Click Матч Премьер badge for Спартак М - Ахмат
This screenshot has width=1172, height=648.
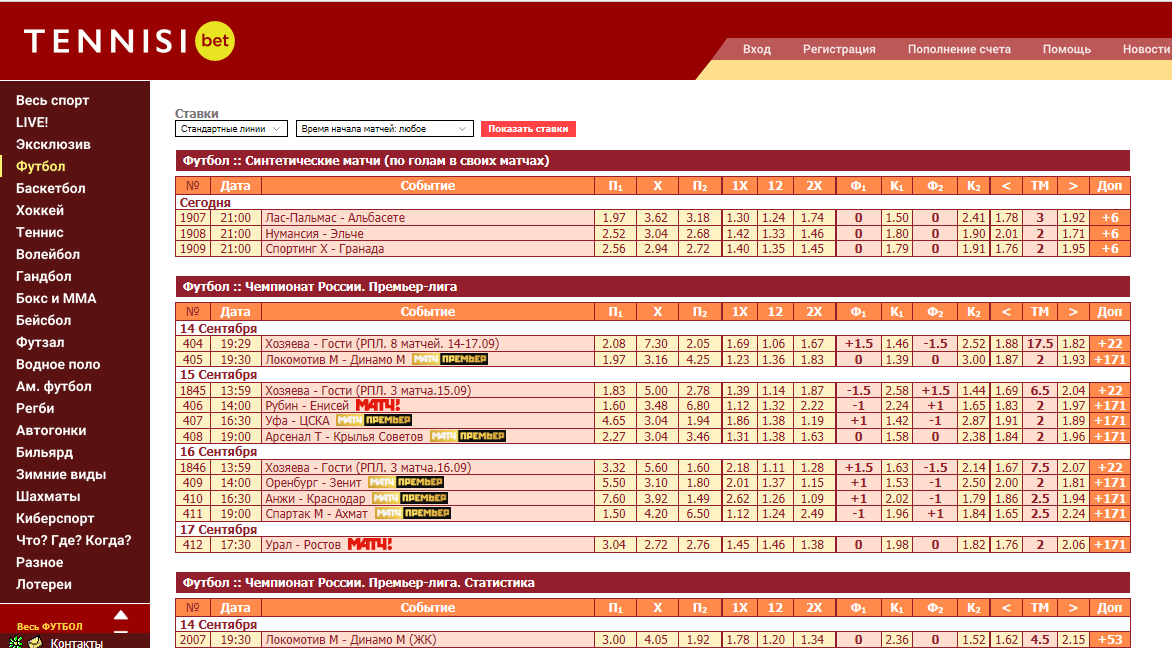(x=413, y=513)
